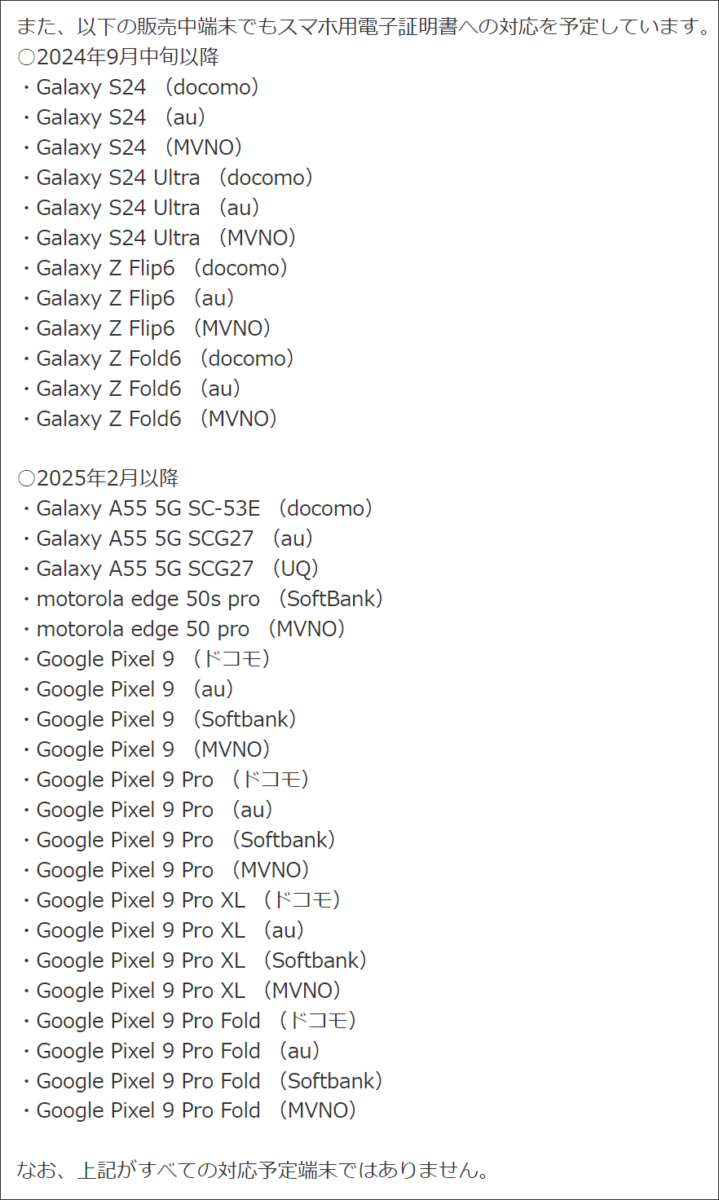Click Galaxy A55 5G SCG27 (UQ) entry
Viewport: 719px width, 1200px height.
[x=171, y=569]
